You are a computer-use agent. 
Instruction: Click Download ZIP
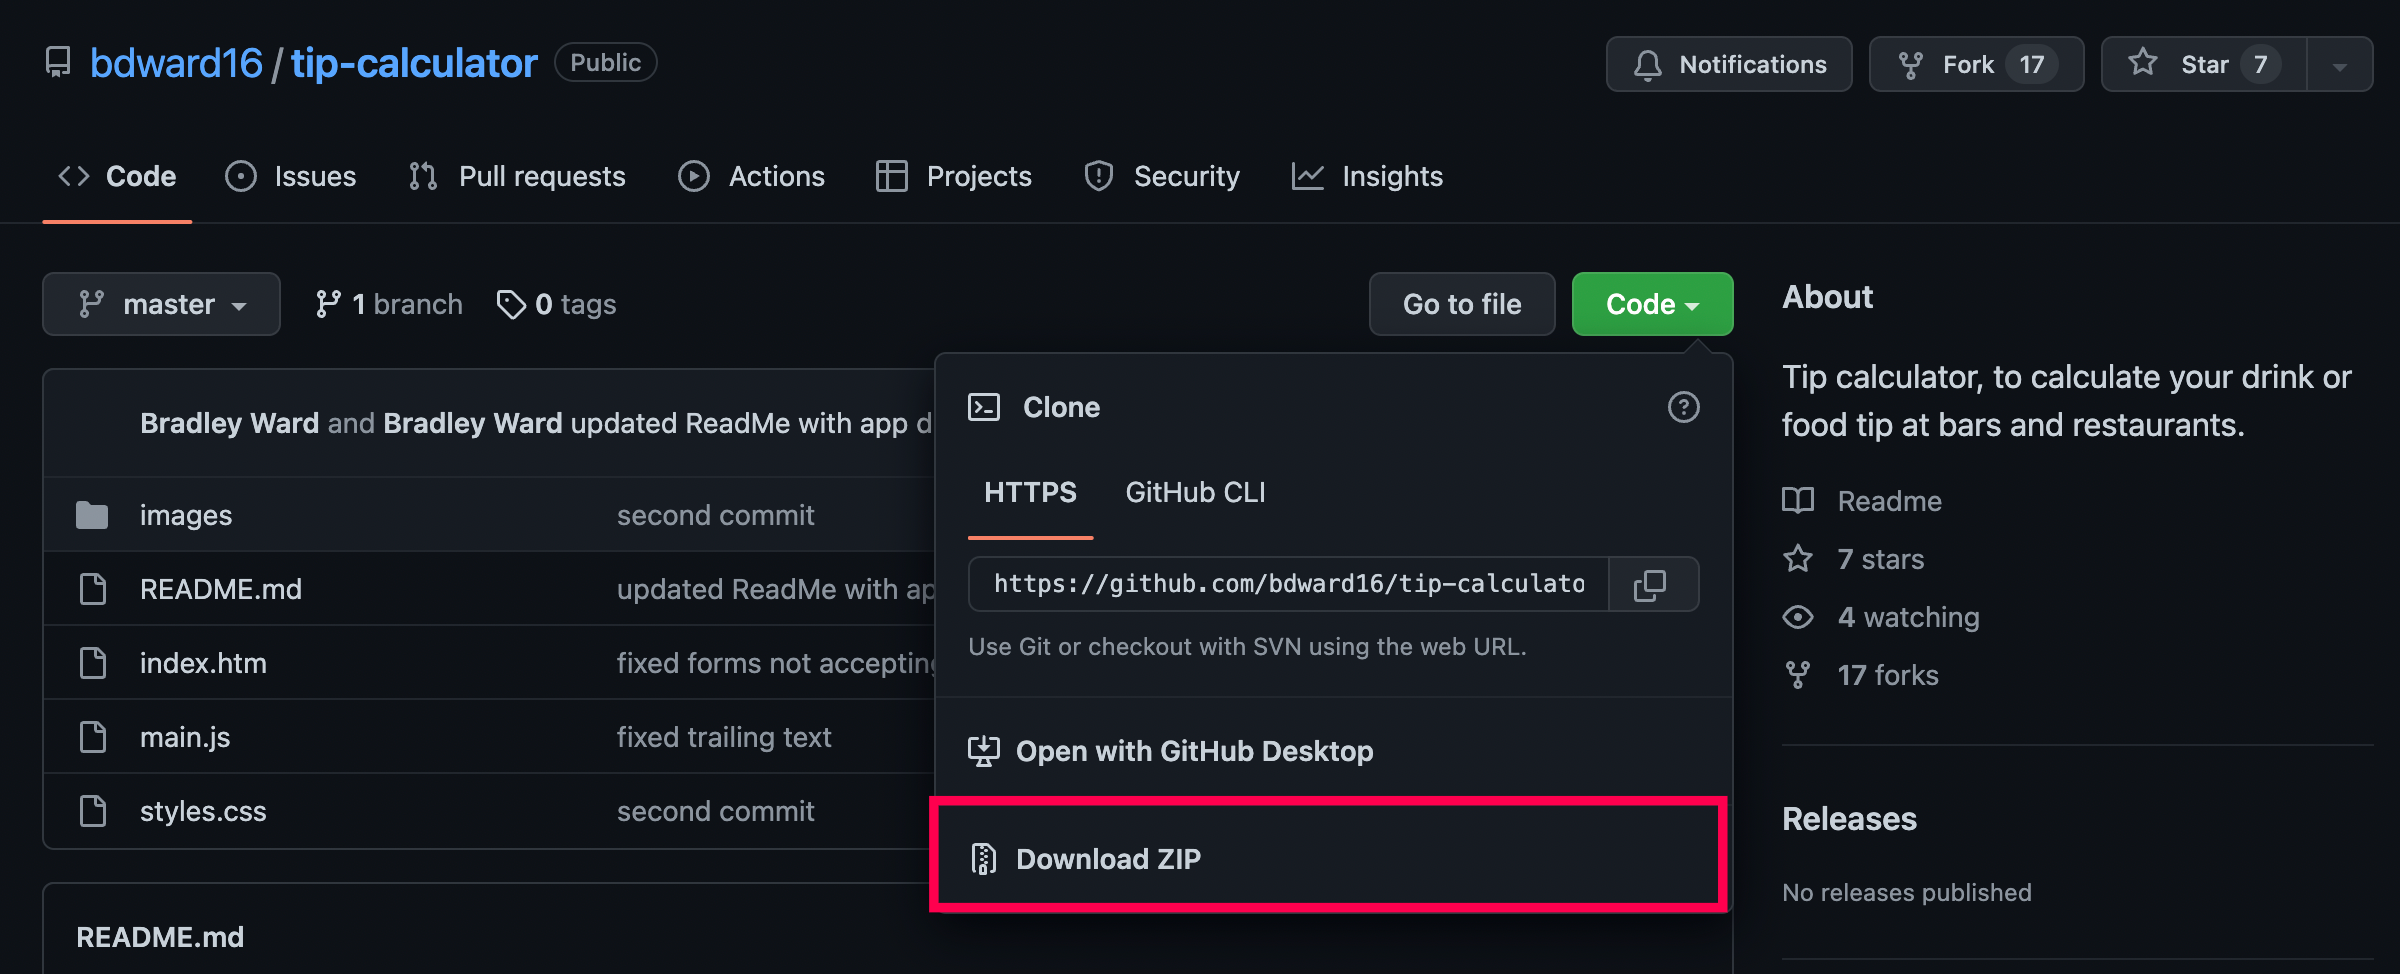point(1329,859)
